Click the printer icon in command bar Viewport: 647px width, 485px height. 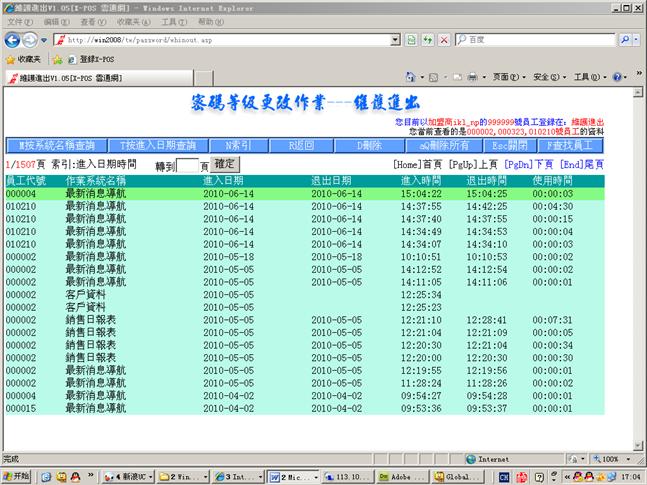473,77
